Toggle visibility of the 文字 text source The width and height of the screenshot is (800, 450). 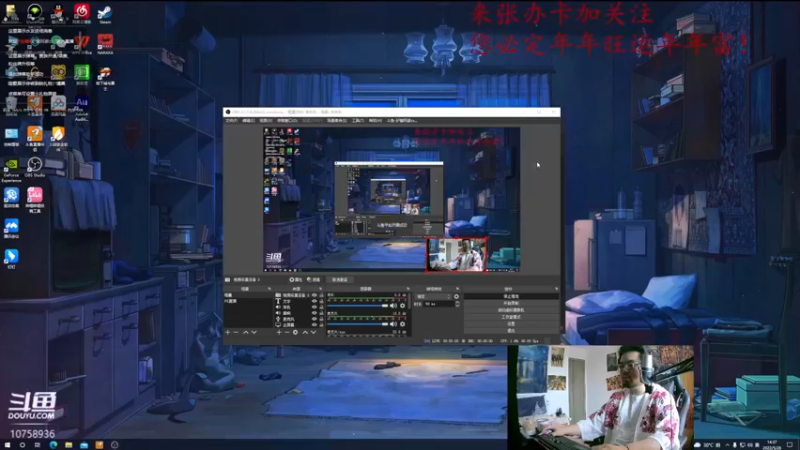click(315, 301)
